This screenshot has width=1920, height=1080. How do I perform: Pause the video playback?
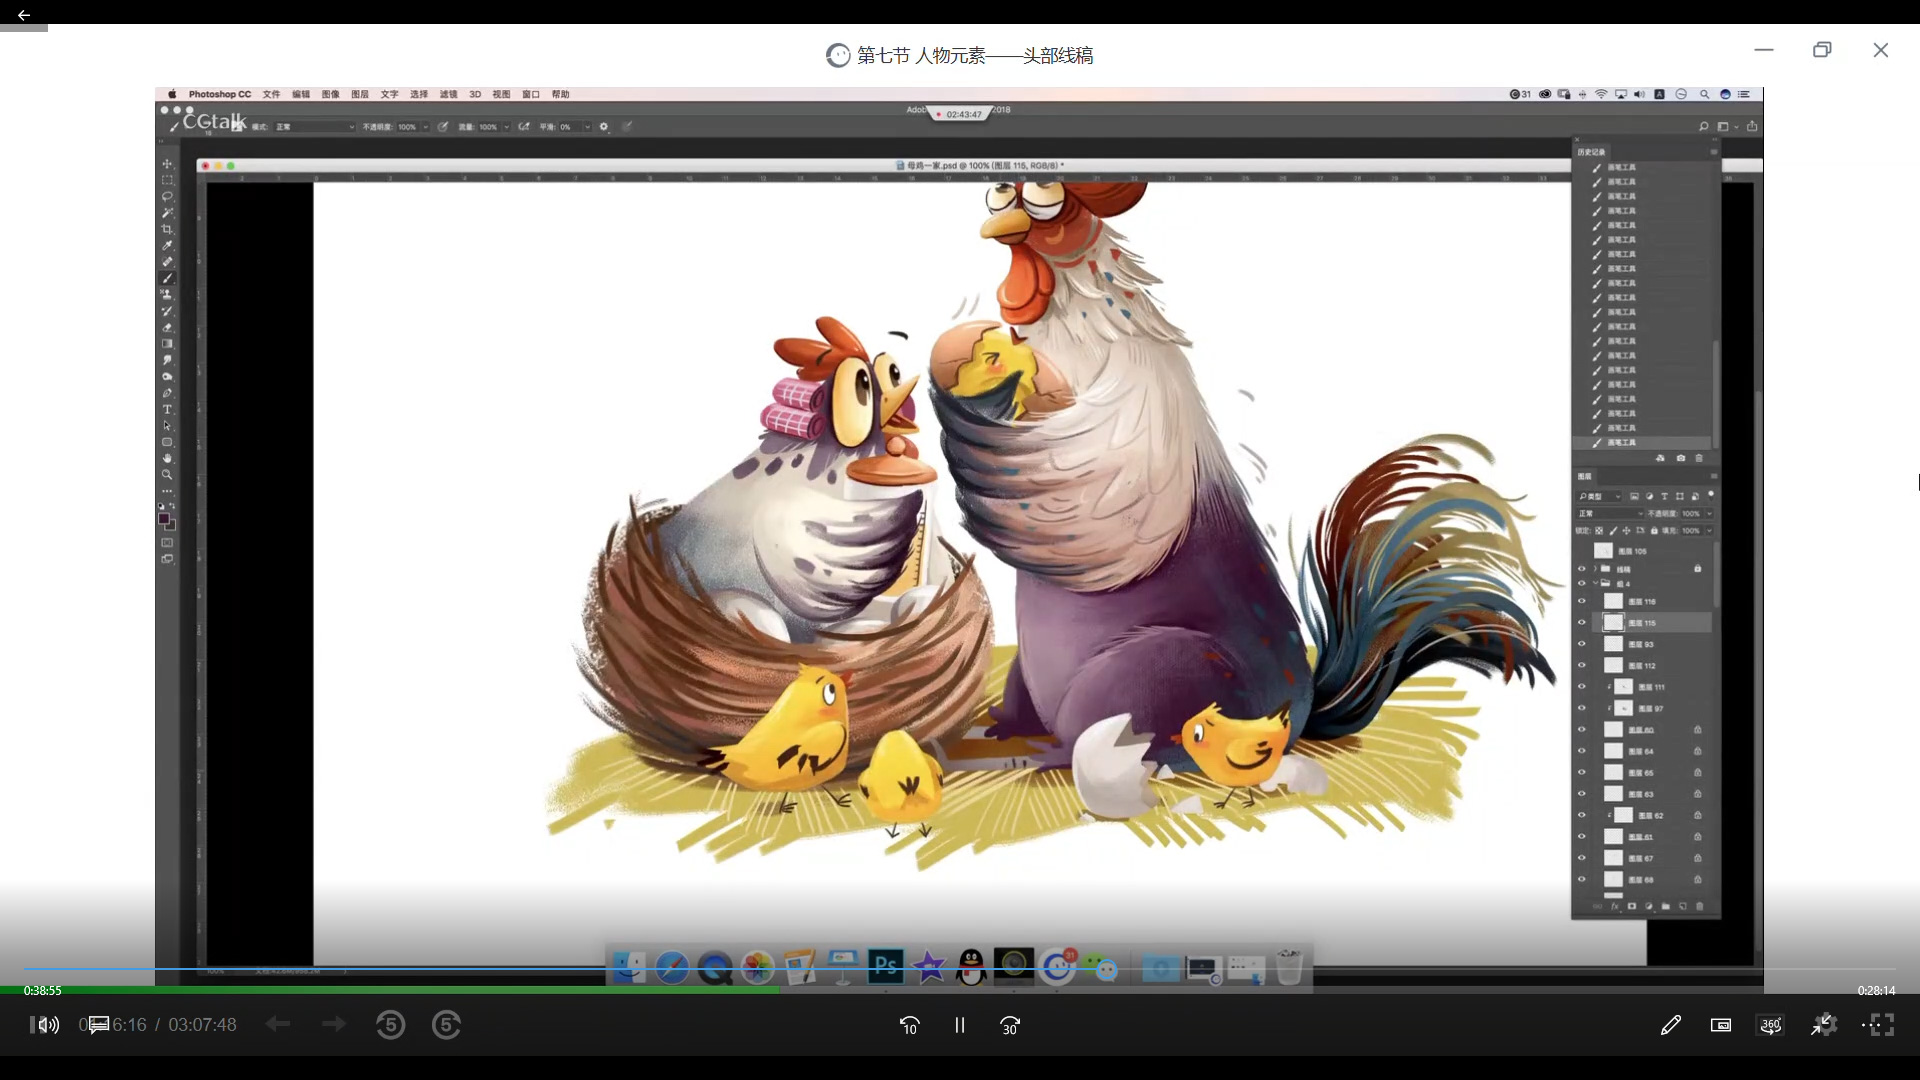960,1025
